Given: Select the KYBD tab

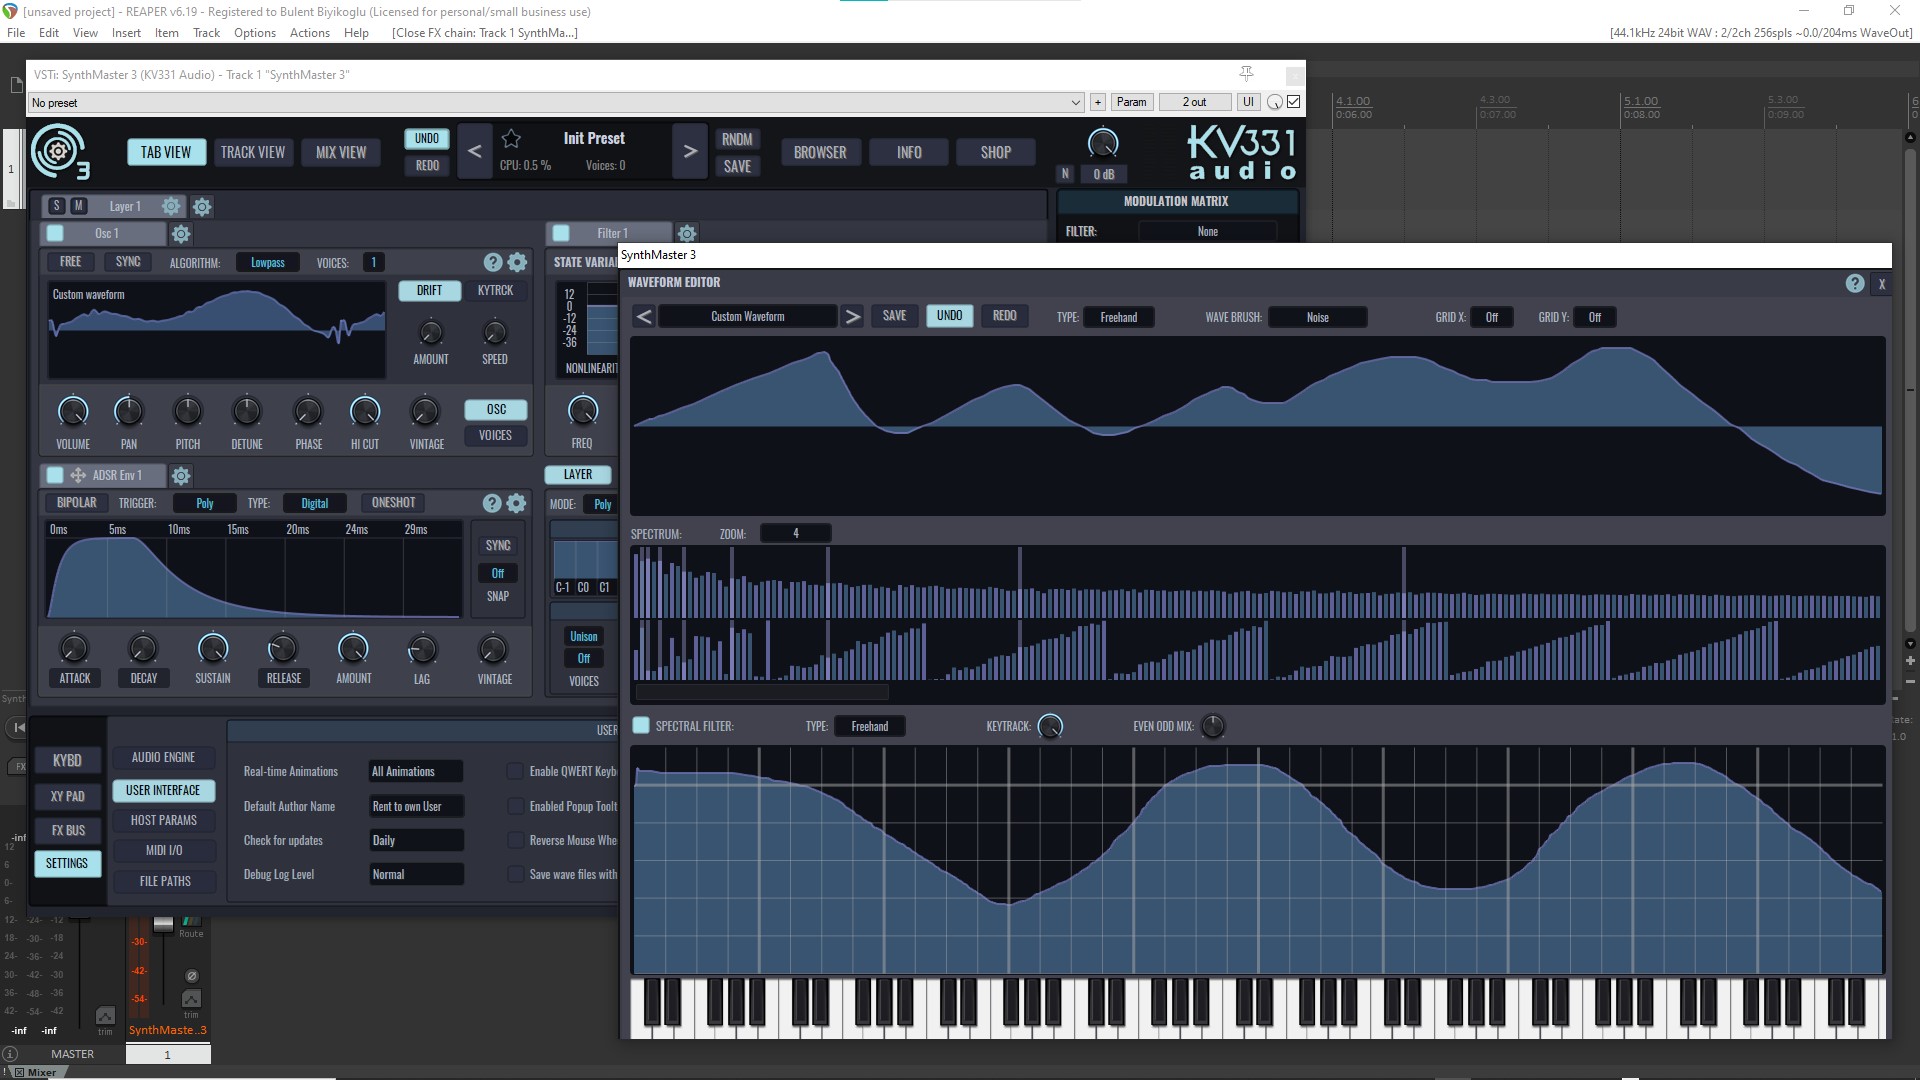Looking at the screenshot, I should tap(67, 761).
